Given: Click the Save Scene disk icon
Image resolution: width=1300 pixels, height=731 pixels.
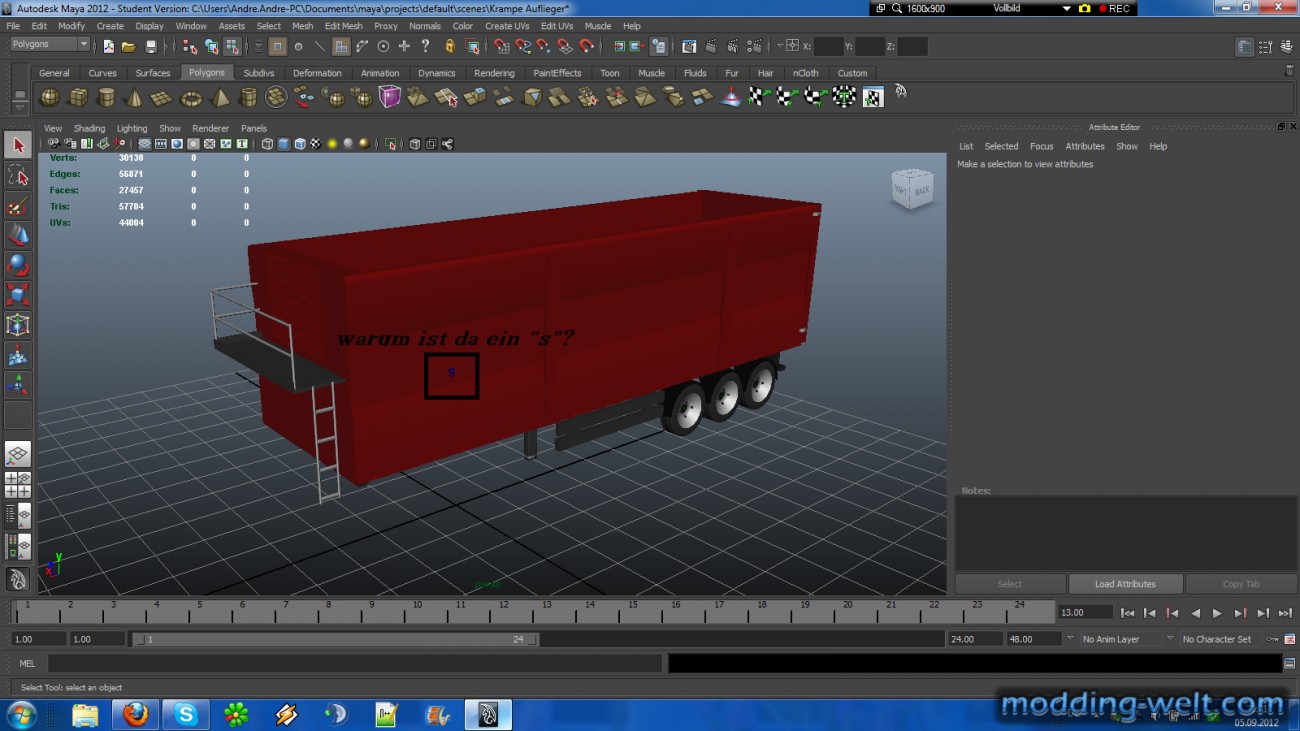Looking at the screenshot, I should [x=151, y=46].
